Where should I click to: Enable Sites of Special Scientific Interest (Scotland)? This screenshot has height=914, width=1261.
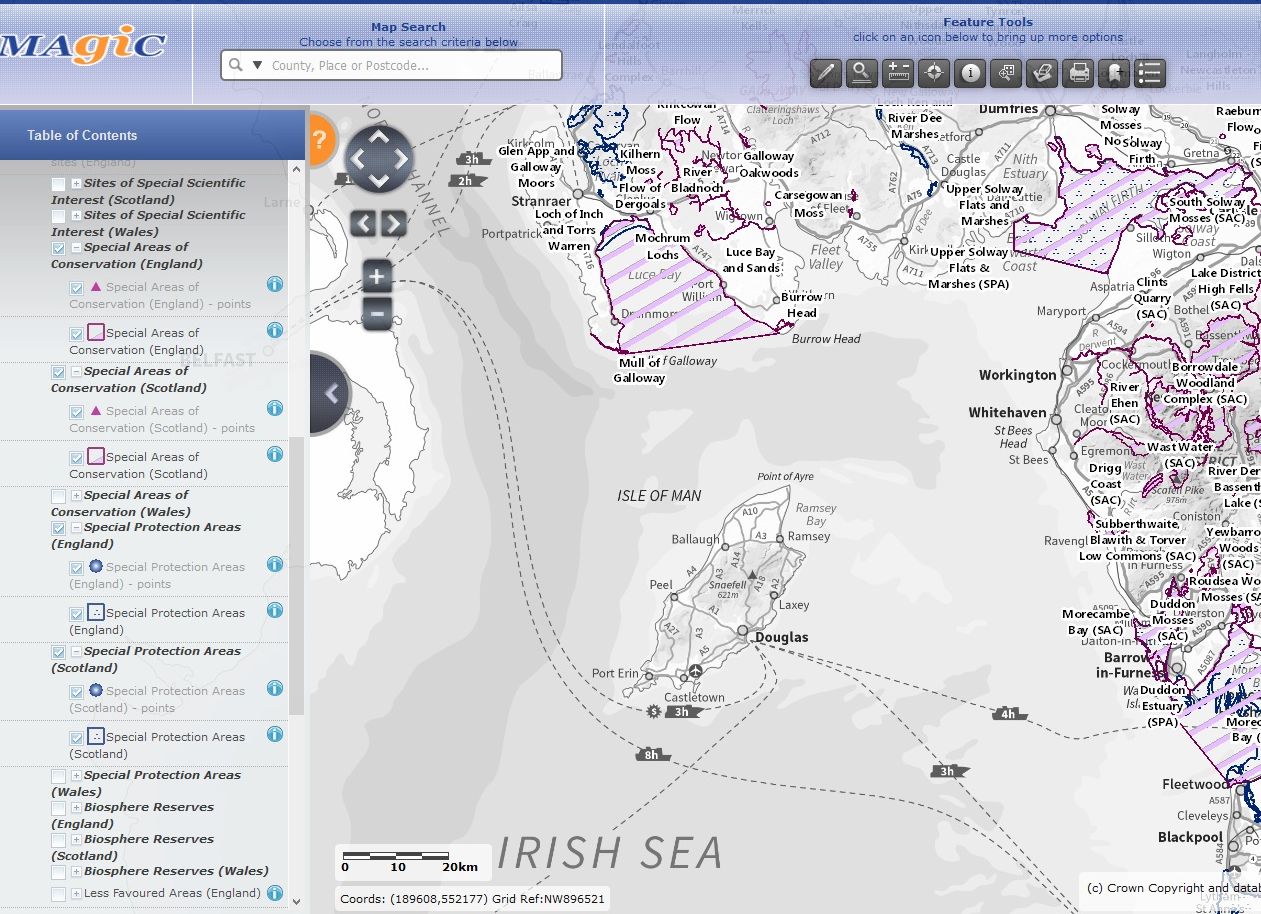click(x=59, y=184)
